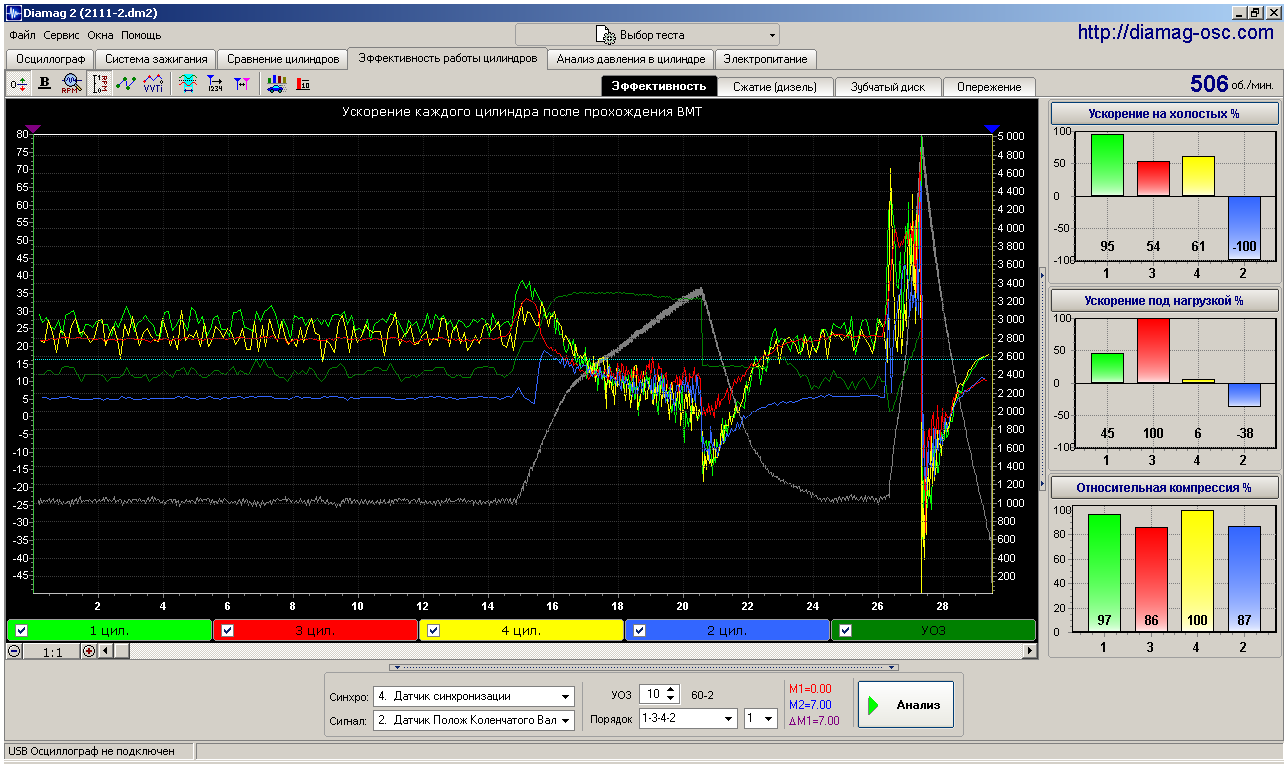Click the УОЗ value field showing 10

(653, 694)
